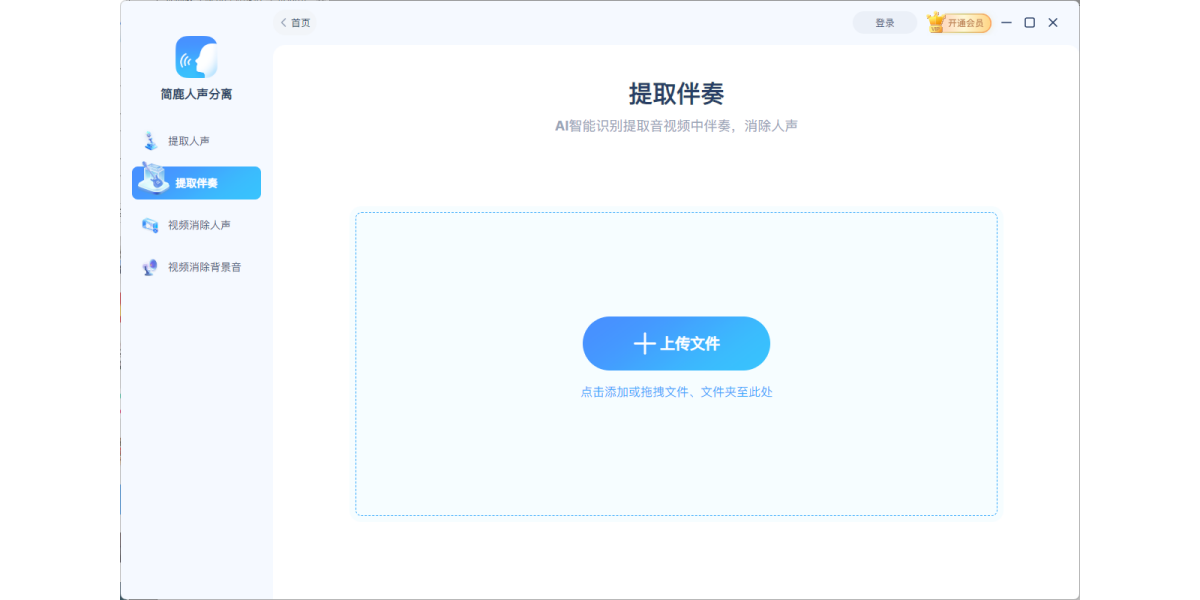The width and height of the screenshot is (1200, 600).
Task: Click the crown icon beside 开通会员
Action: pyautogui.click(x=936, y=21)
